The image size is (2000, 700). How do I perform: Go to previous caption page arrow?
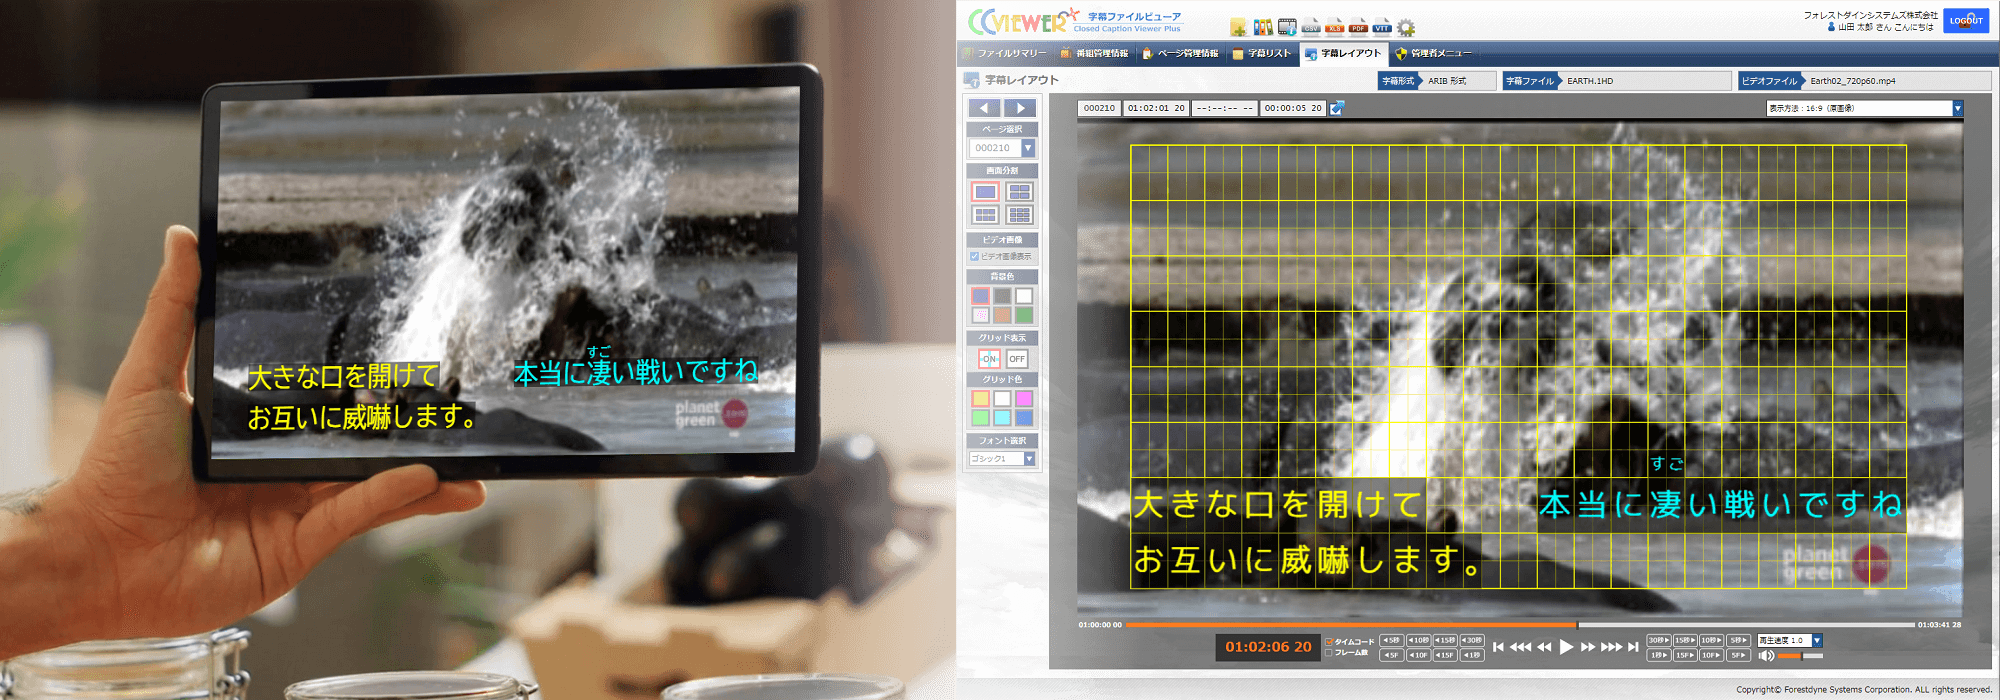[984, 108]
